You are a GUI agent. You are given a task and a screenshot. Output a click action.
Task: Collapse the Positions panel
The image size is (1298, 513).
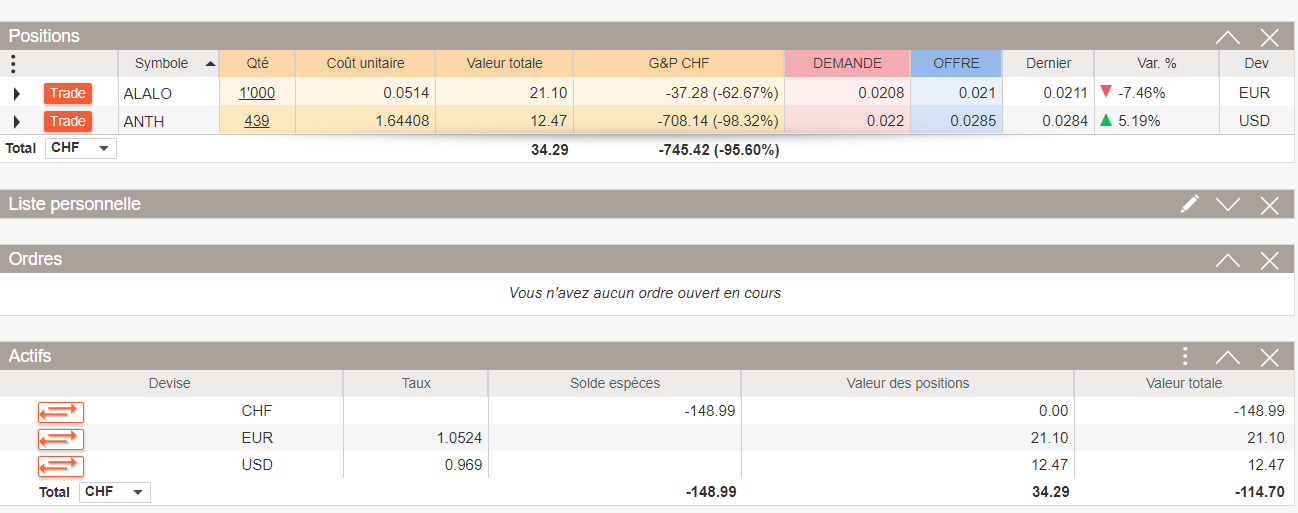[1227, 37]
